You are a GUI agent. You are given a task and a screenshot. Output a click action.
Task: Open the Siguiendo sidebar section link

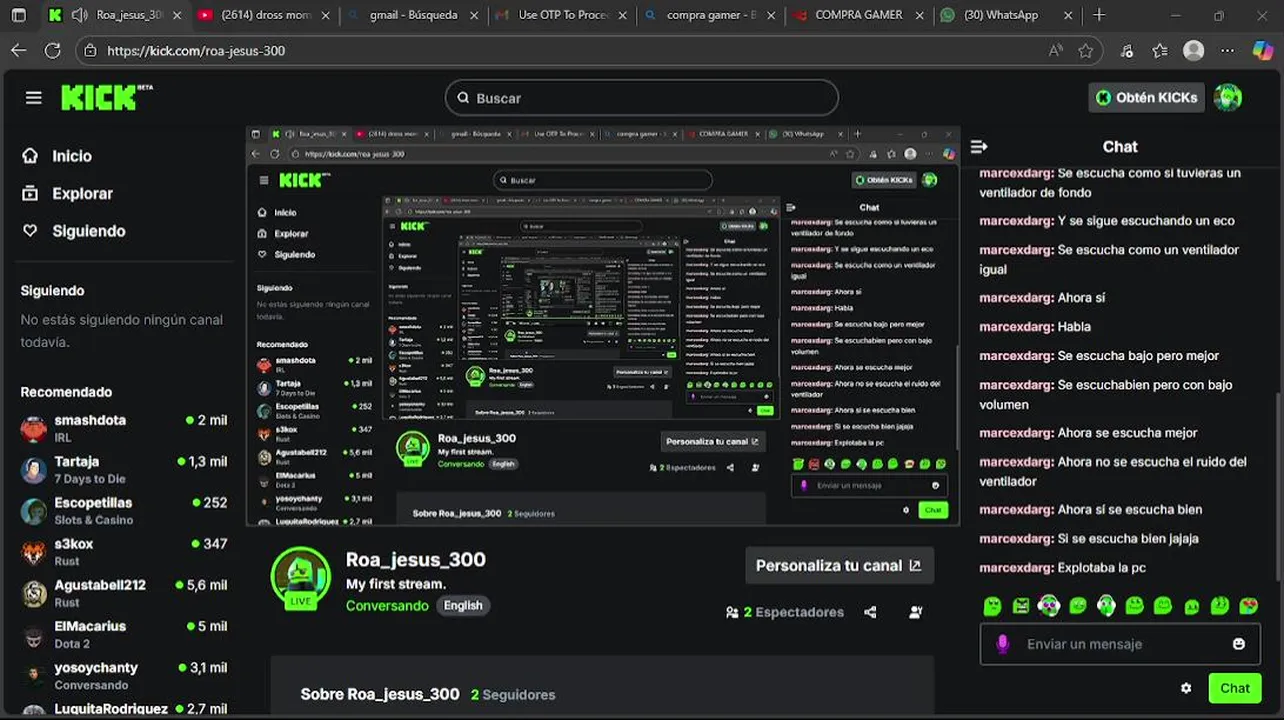74,231
